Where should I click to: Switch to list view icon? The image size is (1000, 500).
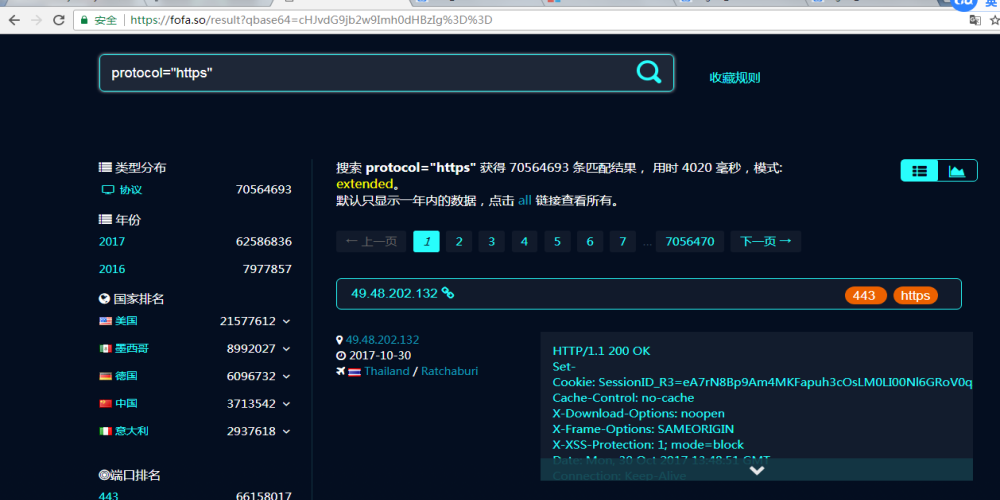(x=919, y=170)
